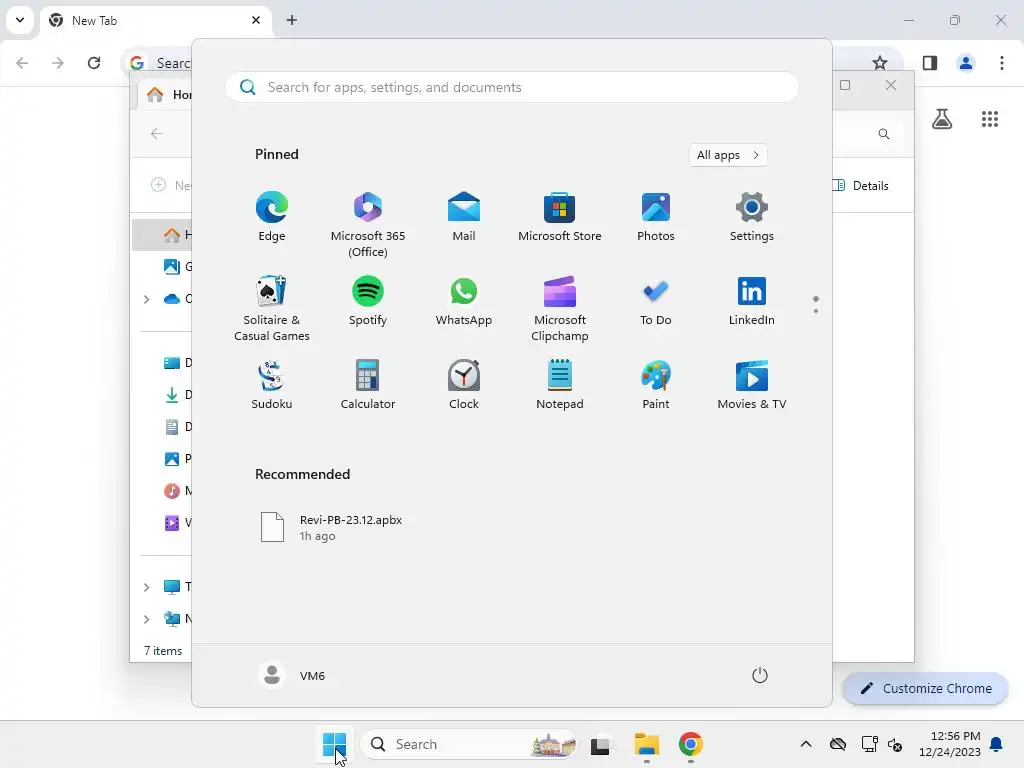Open Task View from the taskbar
The height and width of the screenshot is (768, 1024).
point(600,744)
